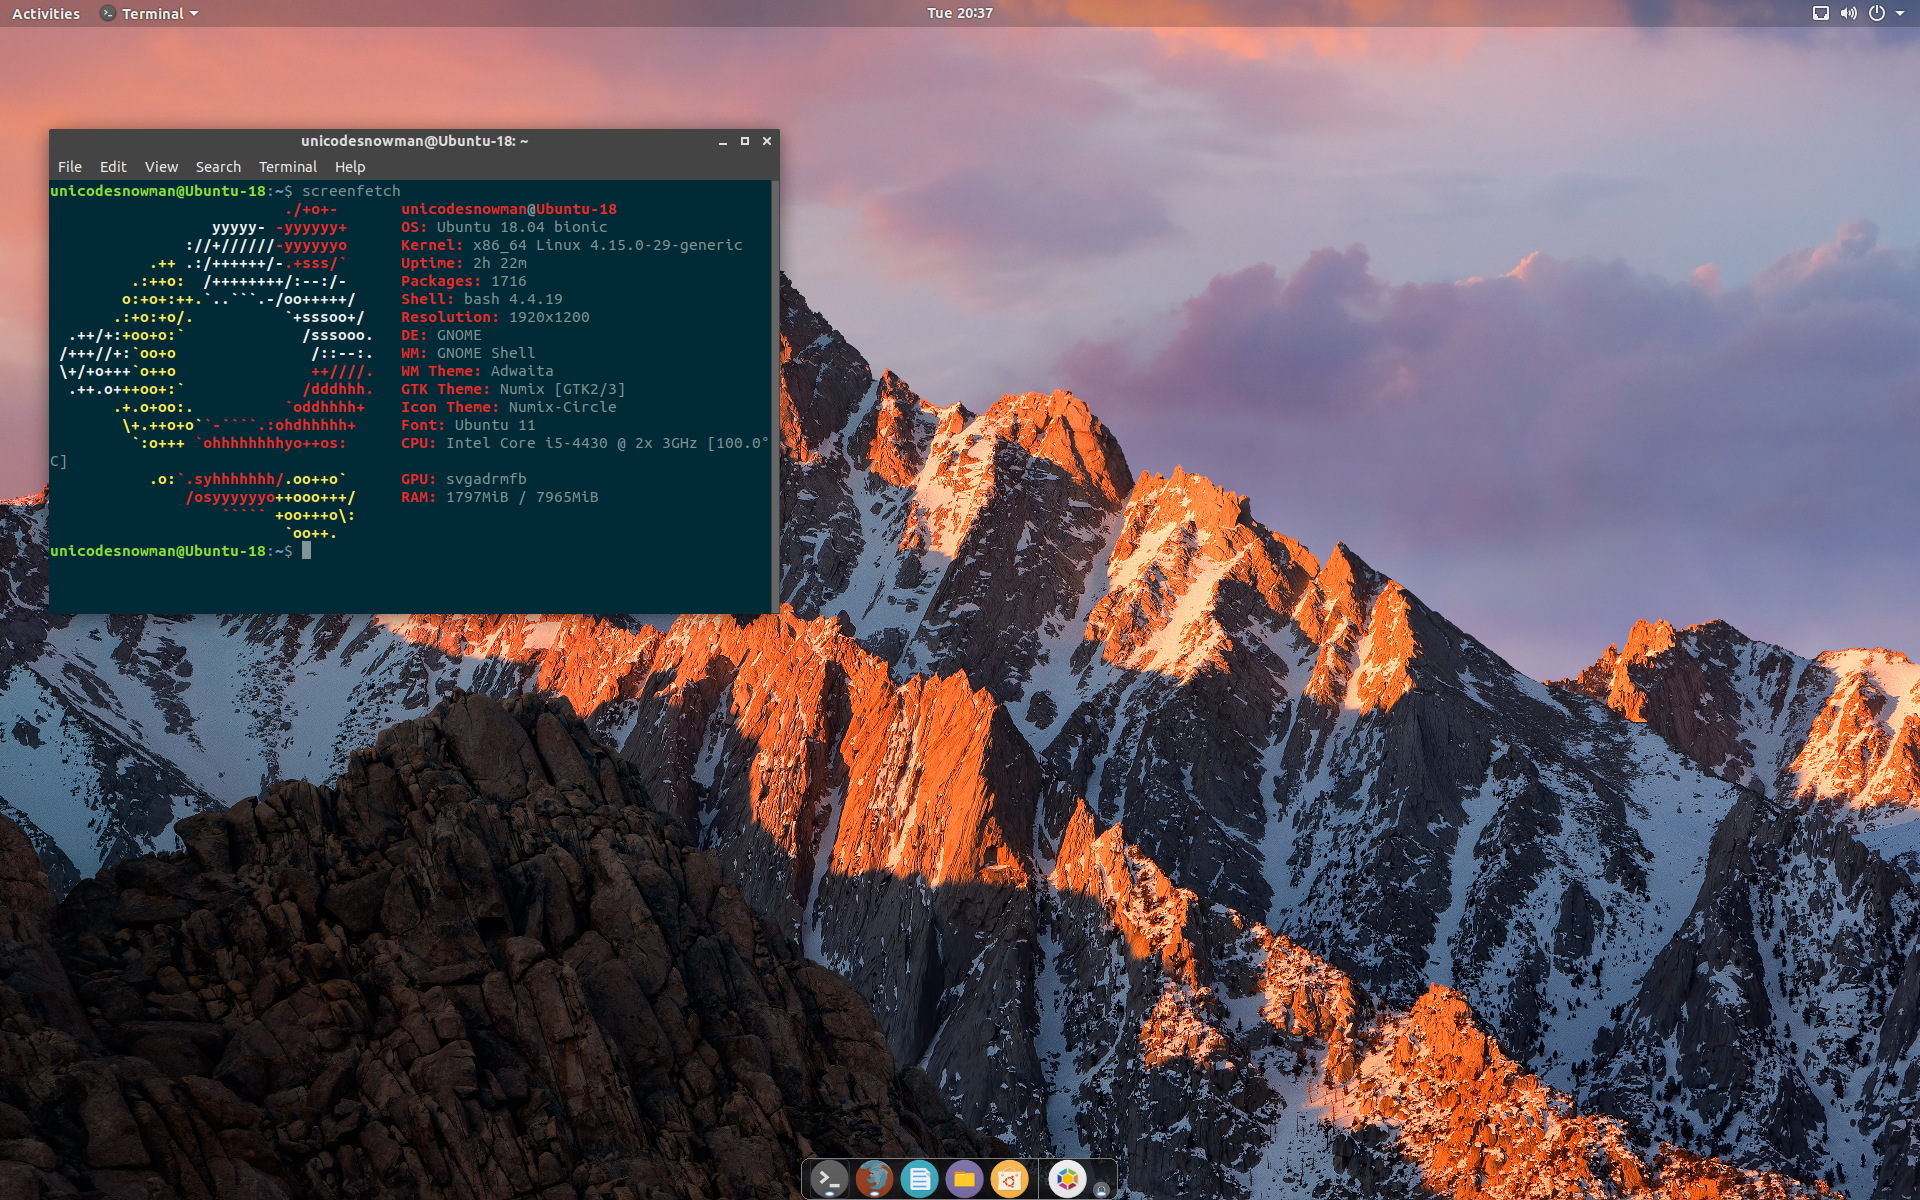
Task: Open the Files folder icon in dock
Action: [x=964, y=1180]
